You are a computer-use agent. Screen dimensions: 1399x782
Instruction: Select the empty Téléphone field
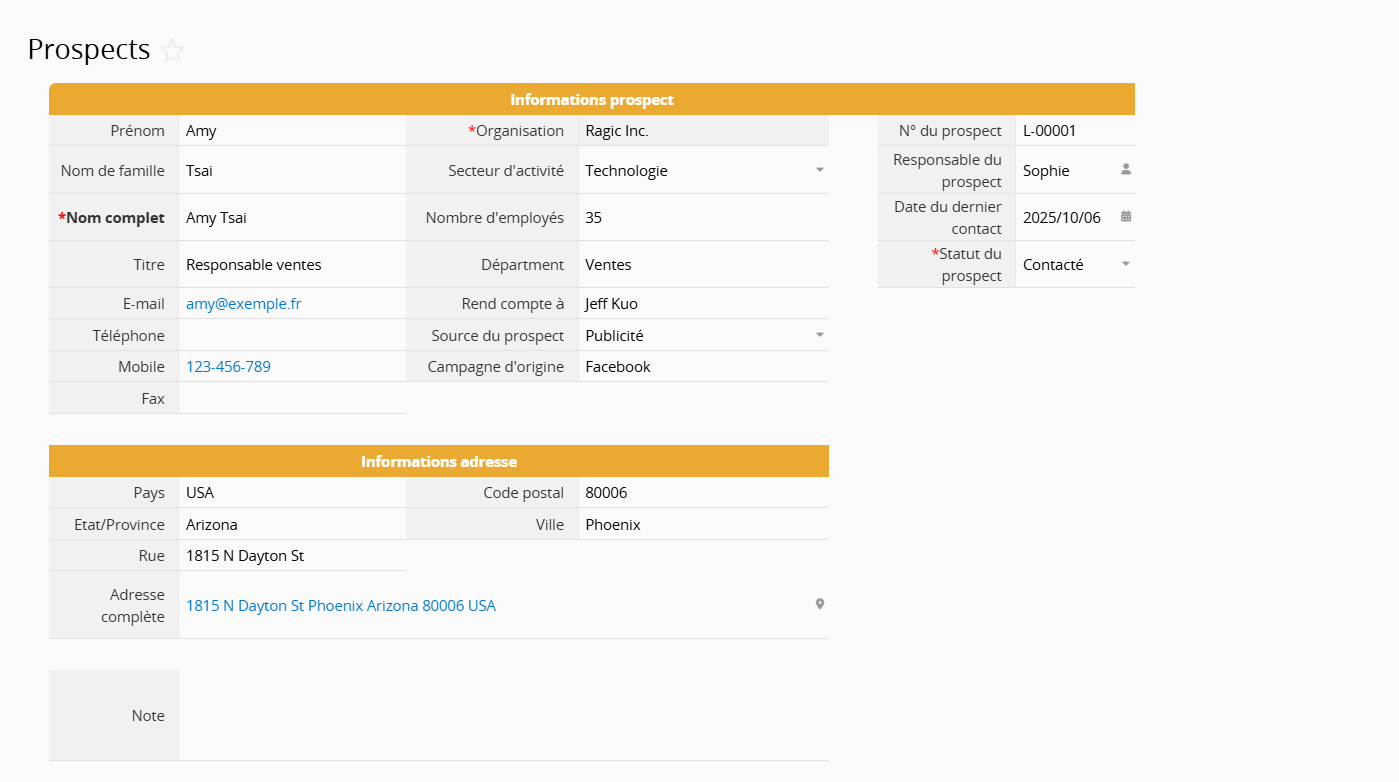click(x=291, y=336)
